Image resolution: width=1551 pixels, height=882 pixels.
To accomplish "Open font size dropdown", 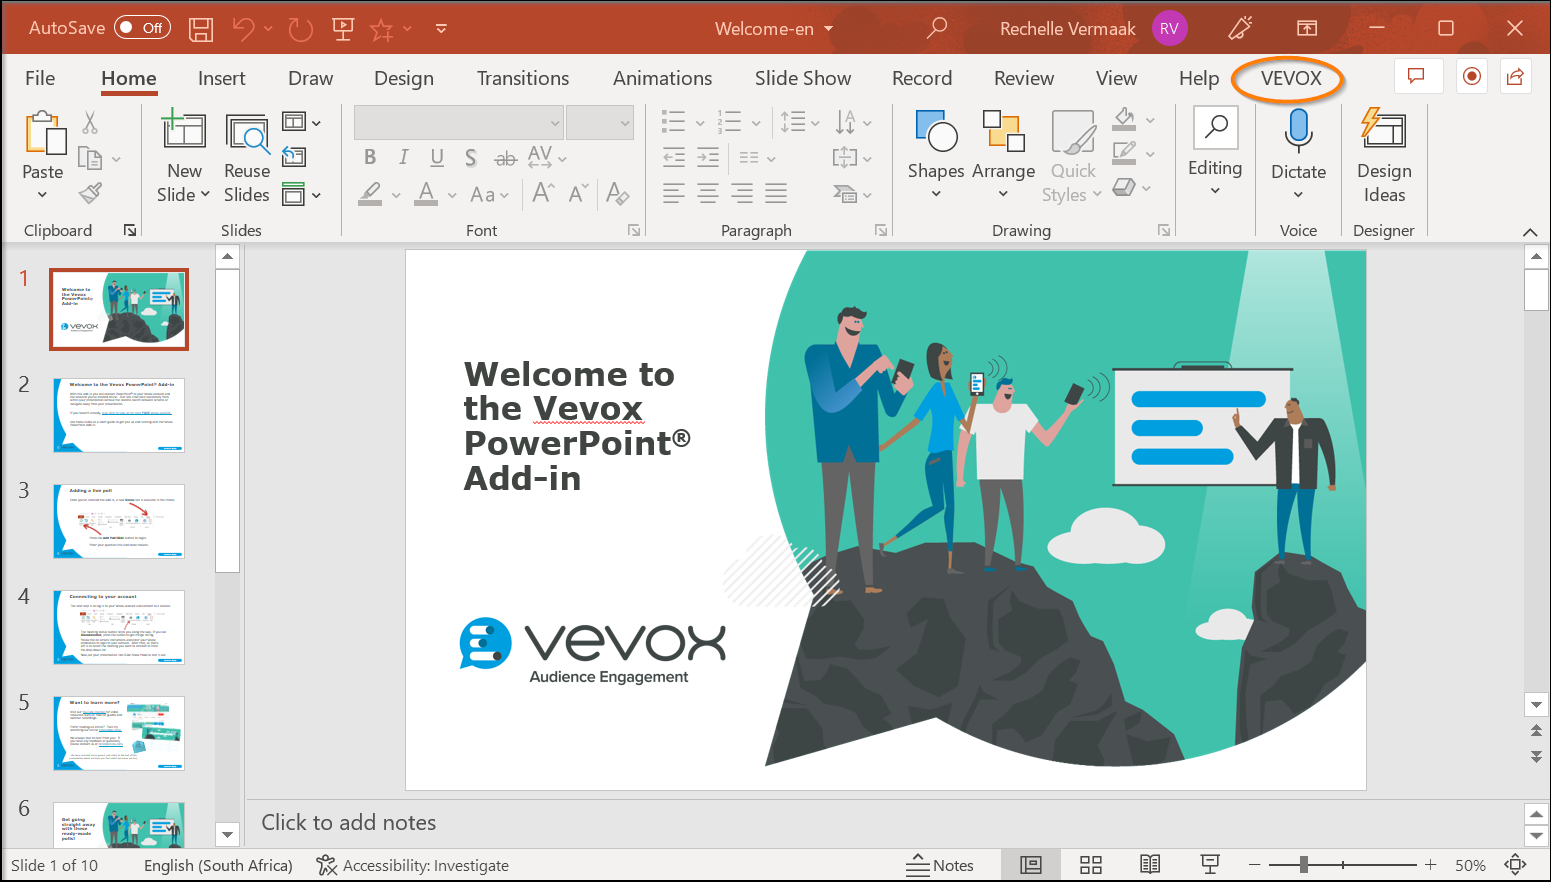I will (625, 123).
